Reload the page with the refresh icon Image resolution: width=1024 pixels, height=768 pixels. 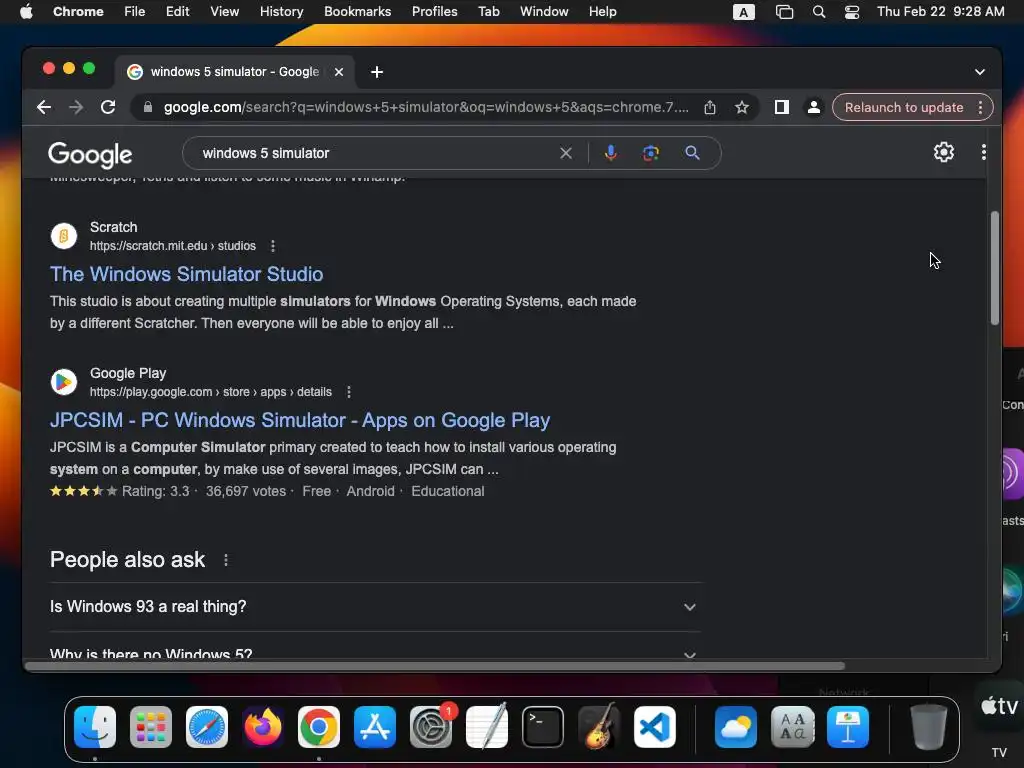click(x=108, y=107)
